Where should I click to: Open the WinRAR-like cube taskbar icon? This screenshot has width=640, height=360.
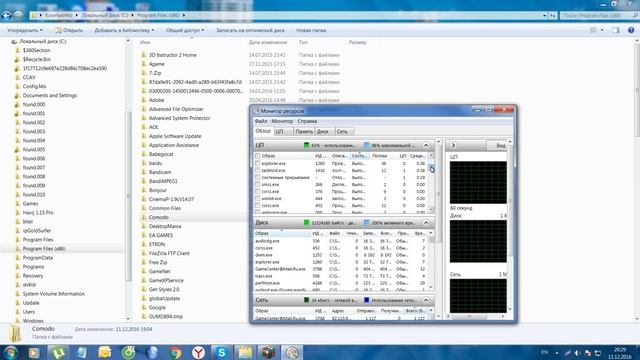[268, 352]
